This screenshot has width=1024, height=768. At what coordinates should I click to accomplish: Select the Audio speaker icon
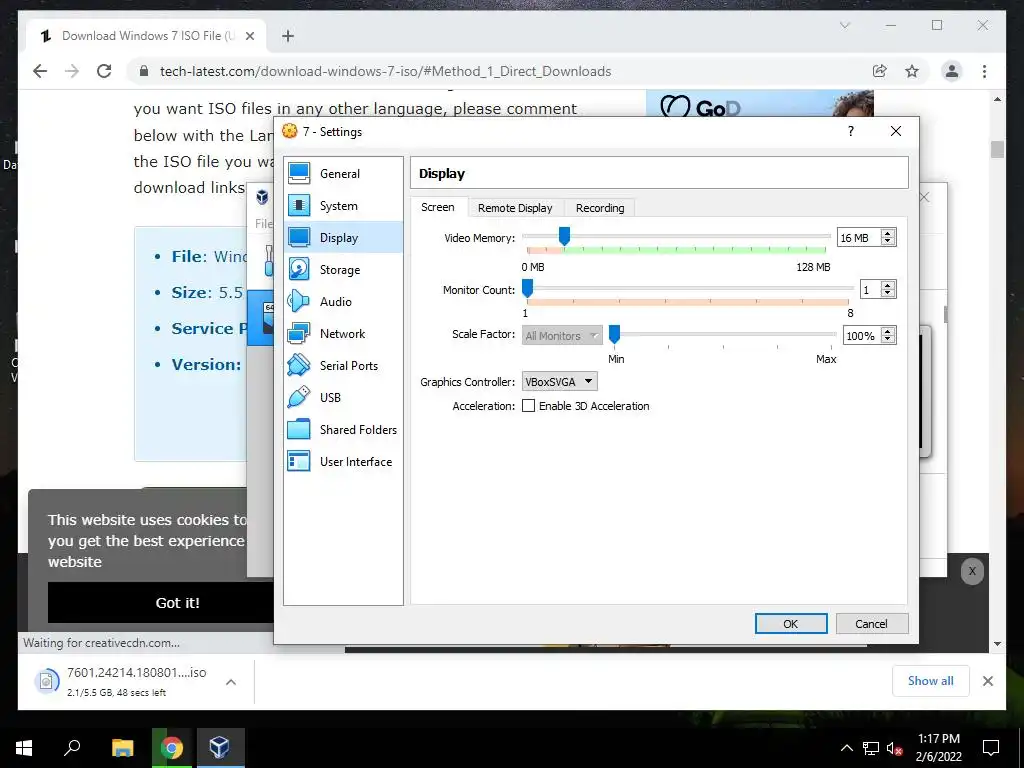tap(299, 301)
